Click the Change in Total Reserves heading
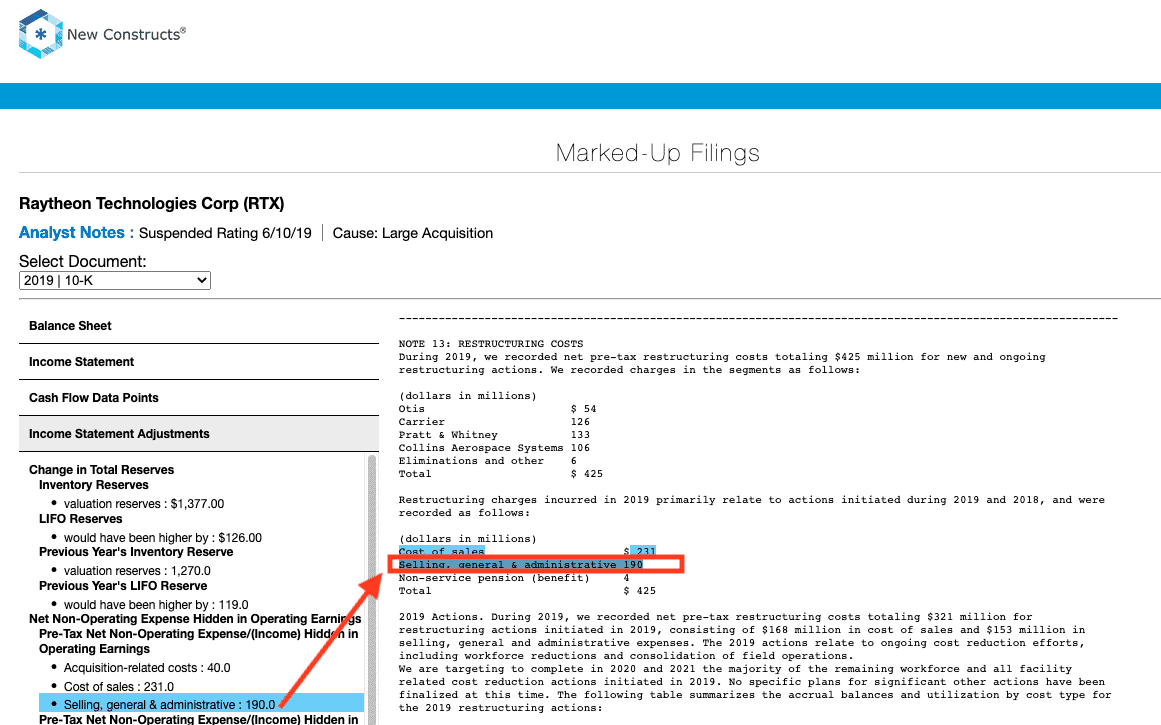The height and width of the screenshot is (725, 1161). click(101, 470)
